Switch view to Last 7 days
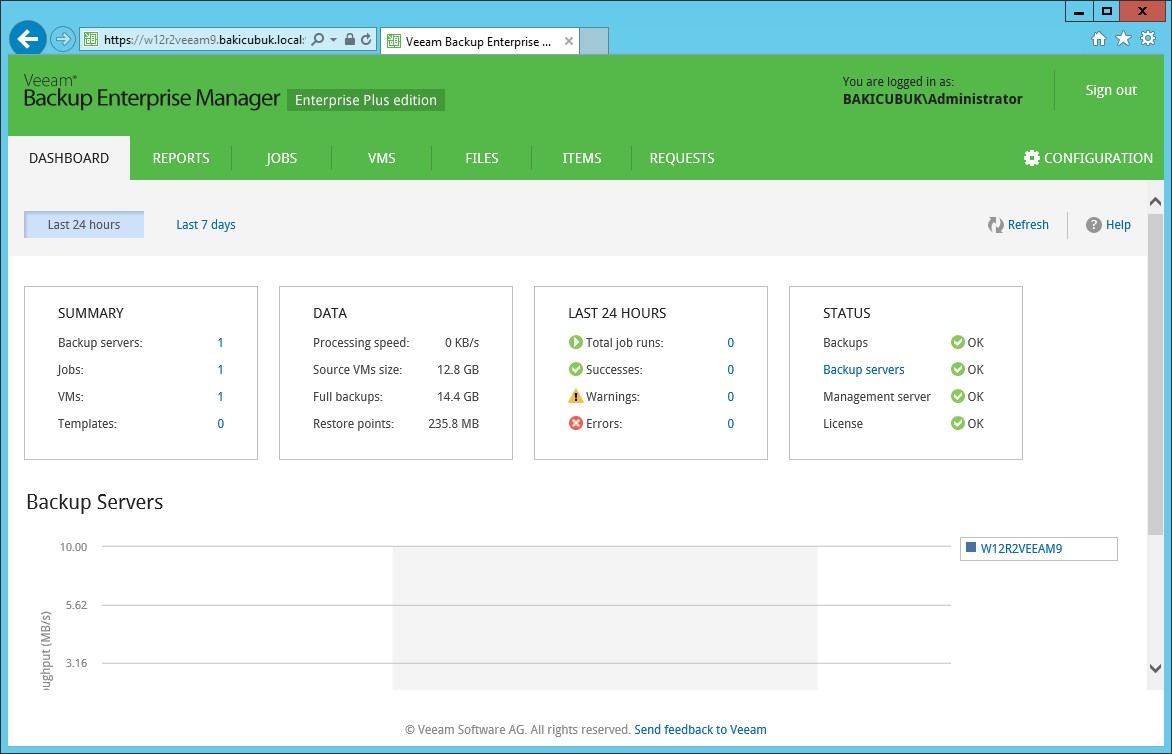The height and width of the screenshot is (754, 1172). (x=206, y=224)
